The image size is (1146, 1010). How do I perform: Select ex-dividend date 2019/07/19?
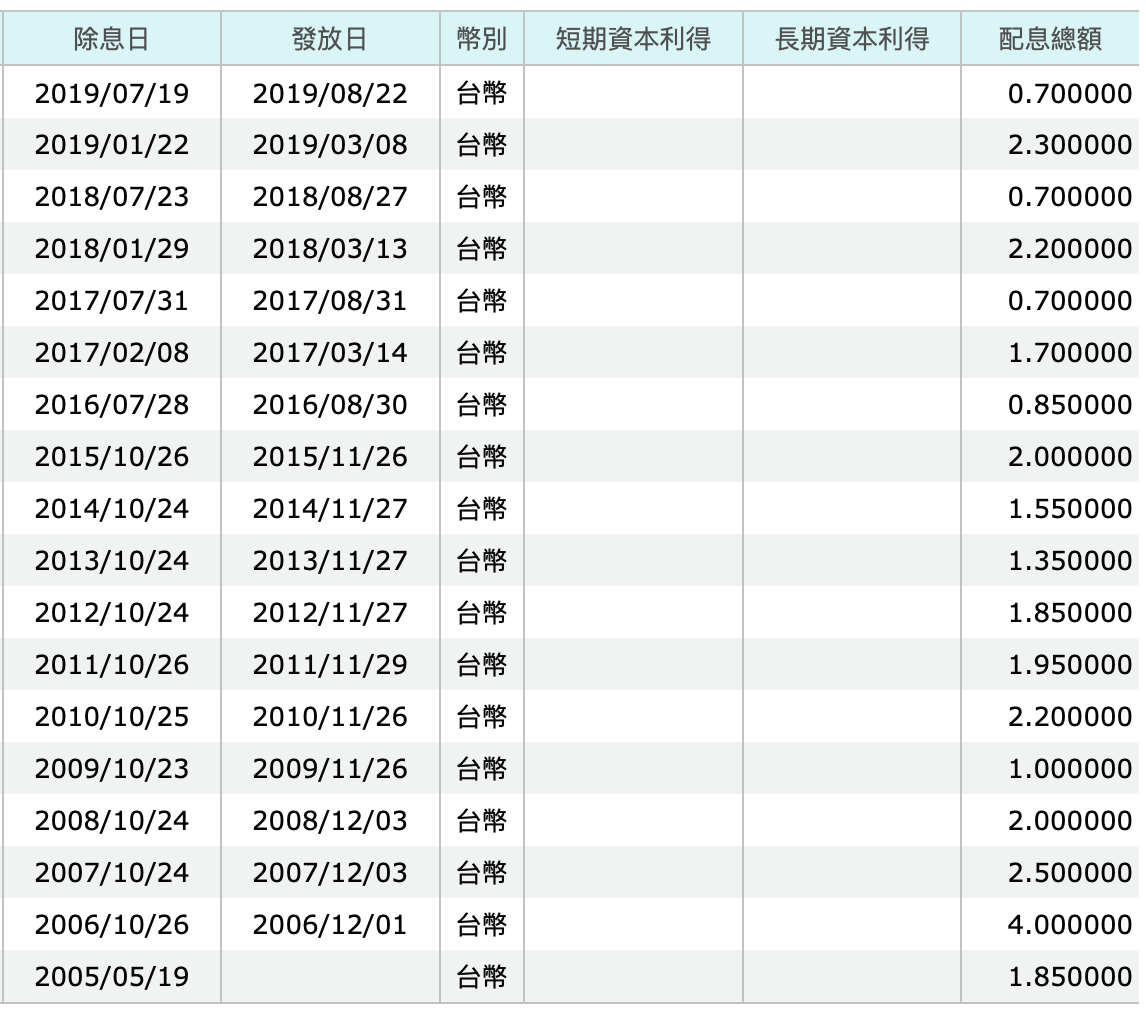tap(112, 94)
